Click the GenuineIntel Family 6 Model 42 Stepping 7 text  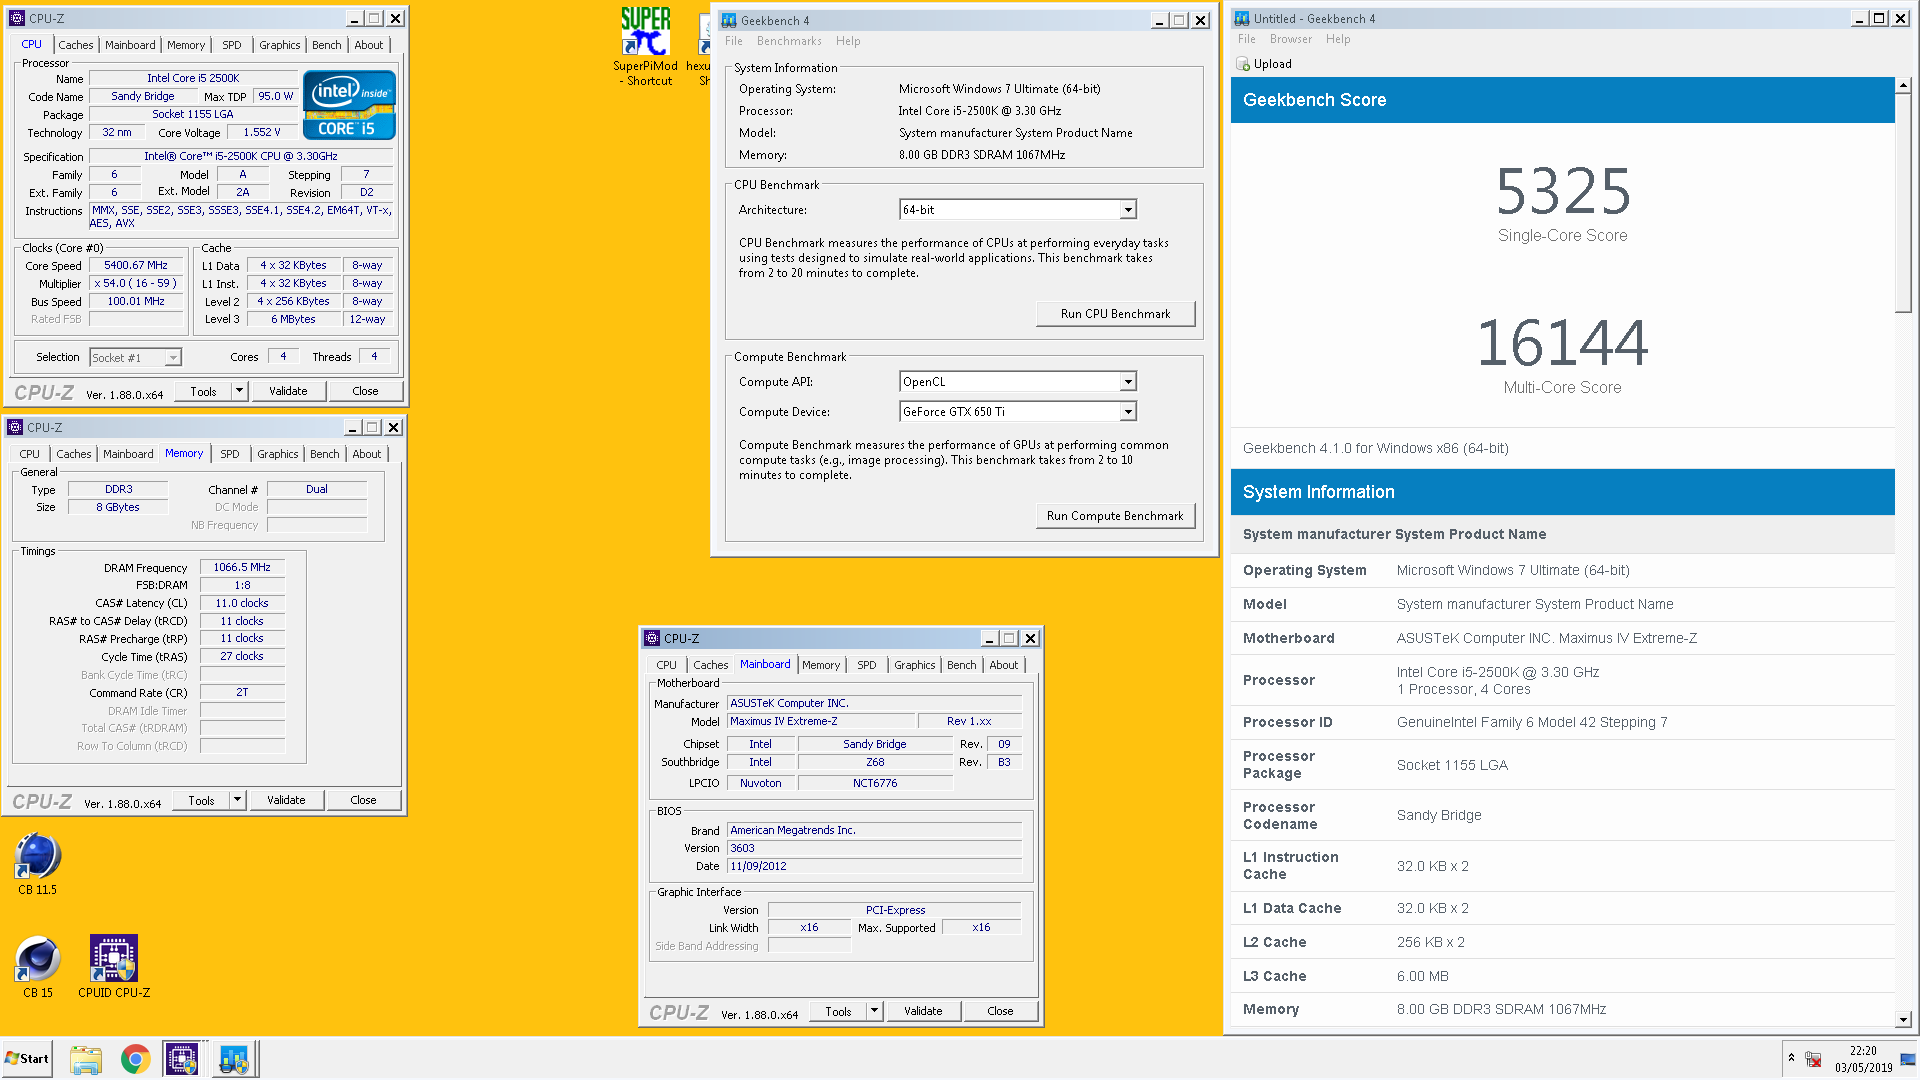click(x=1531, y=722)
